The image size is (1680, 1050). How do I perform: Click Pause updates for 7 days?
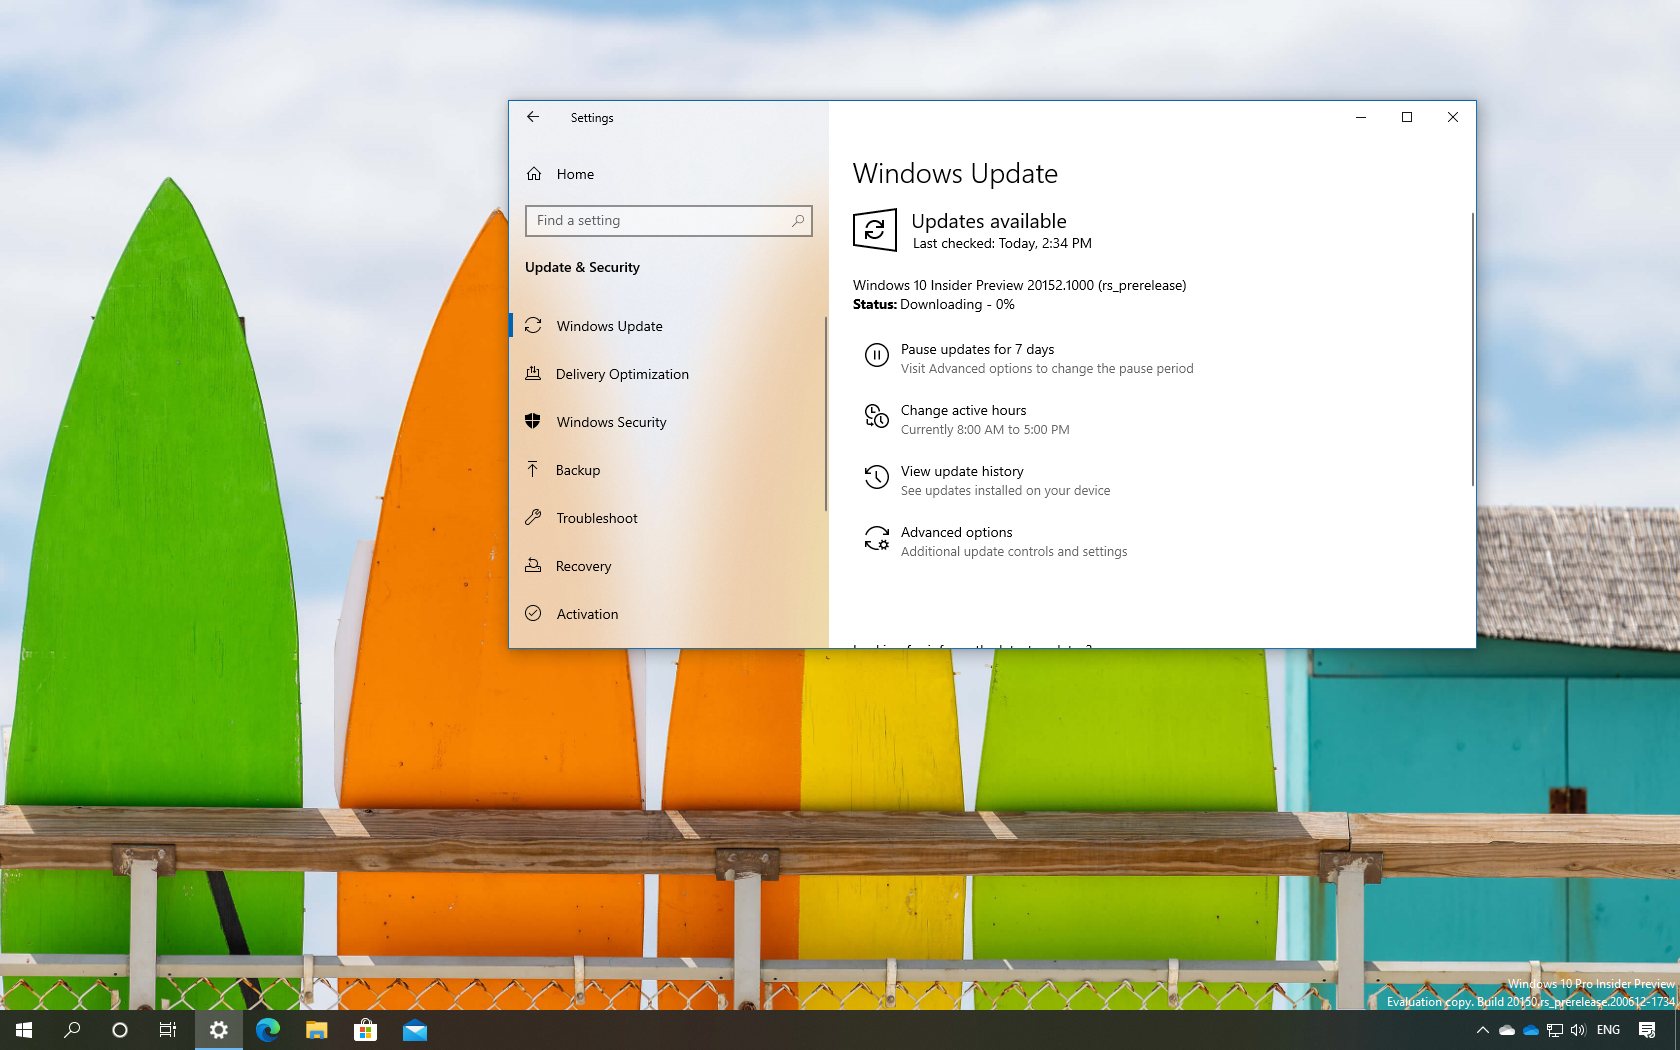(x=976, y=349)
